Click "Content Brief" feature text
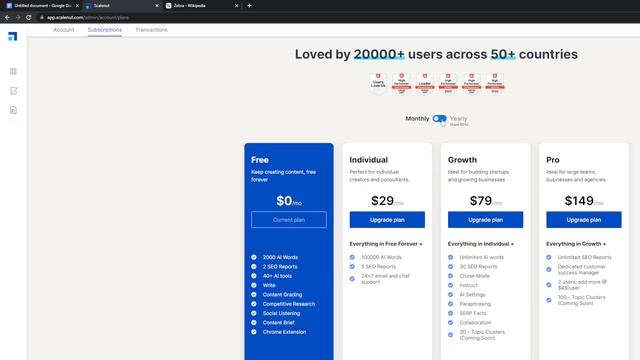Screen dimensions: 640x360 [278, 322]
